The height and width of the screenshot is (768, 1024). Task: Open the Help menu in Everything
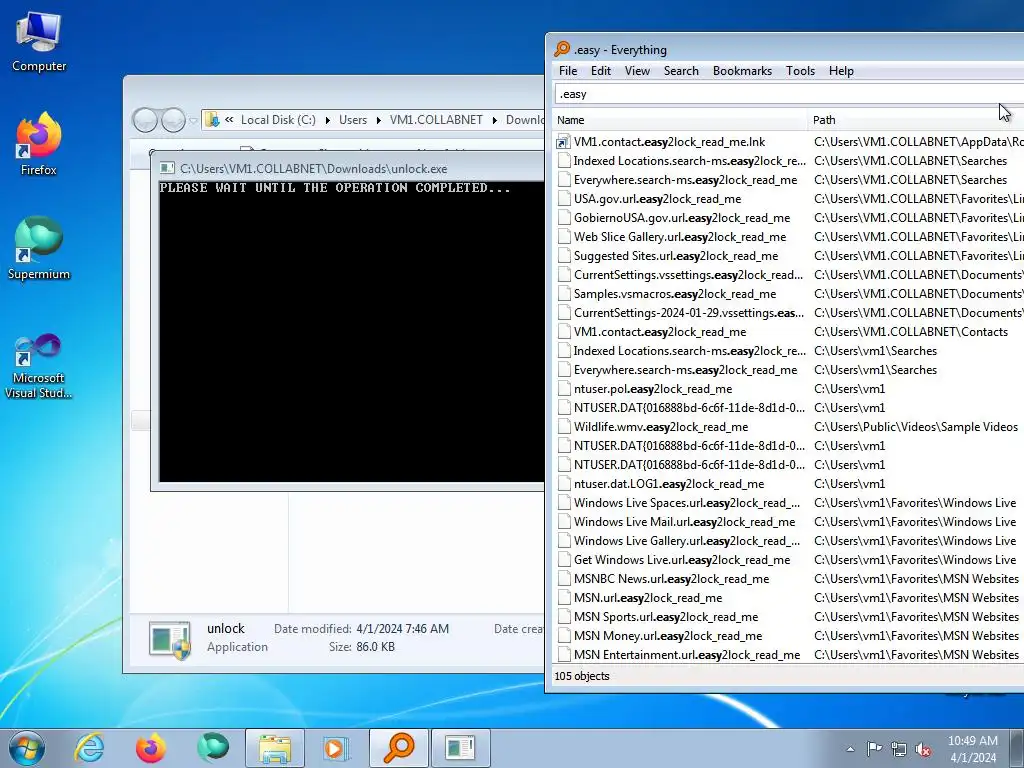click(841, 71)
